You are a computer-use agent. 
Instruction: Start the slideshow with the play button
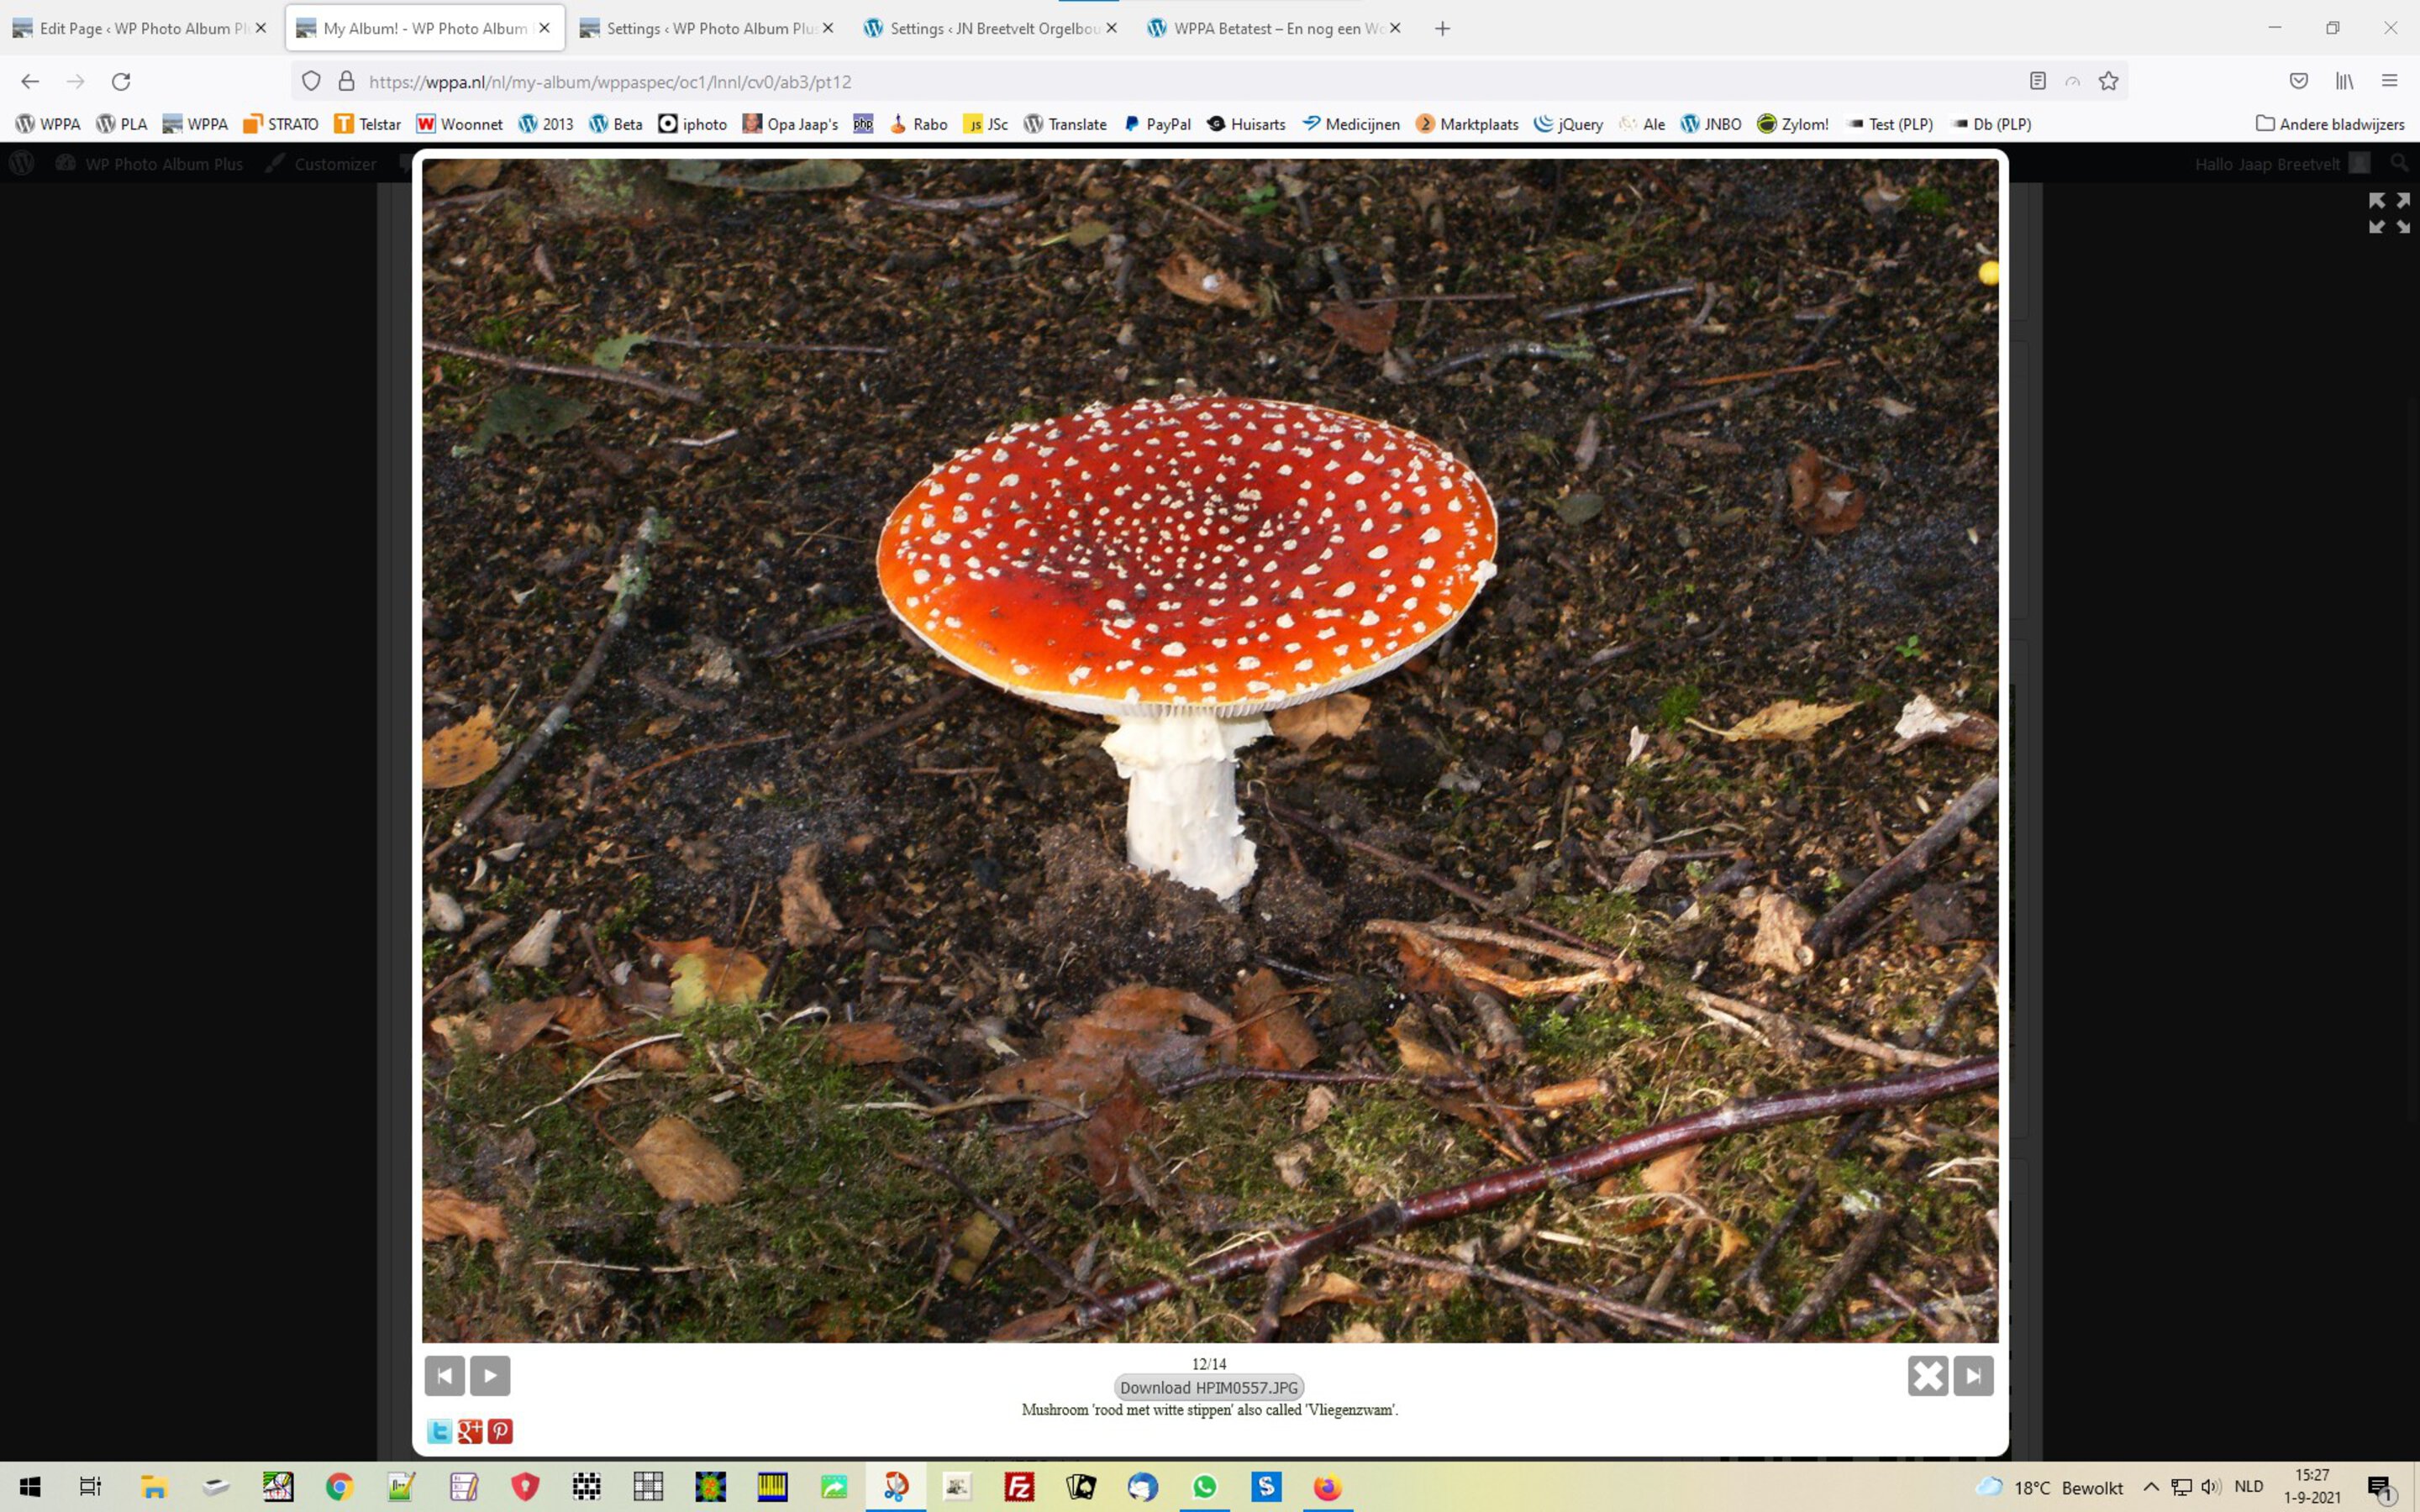click(x=490, y=1375)
